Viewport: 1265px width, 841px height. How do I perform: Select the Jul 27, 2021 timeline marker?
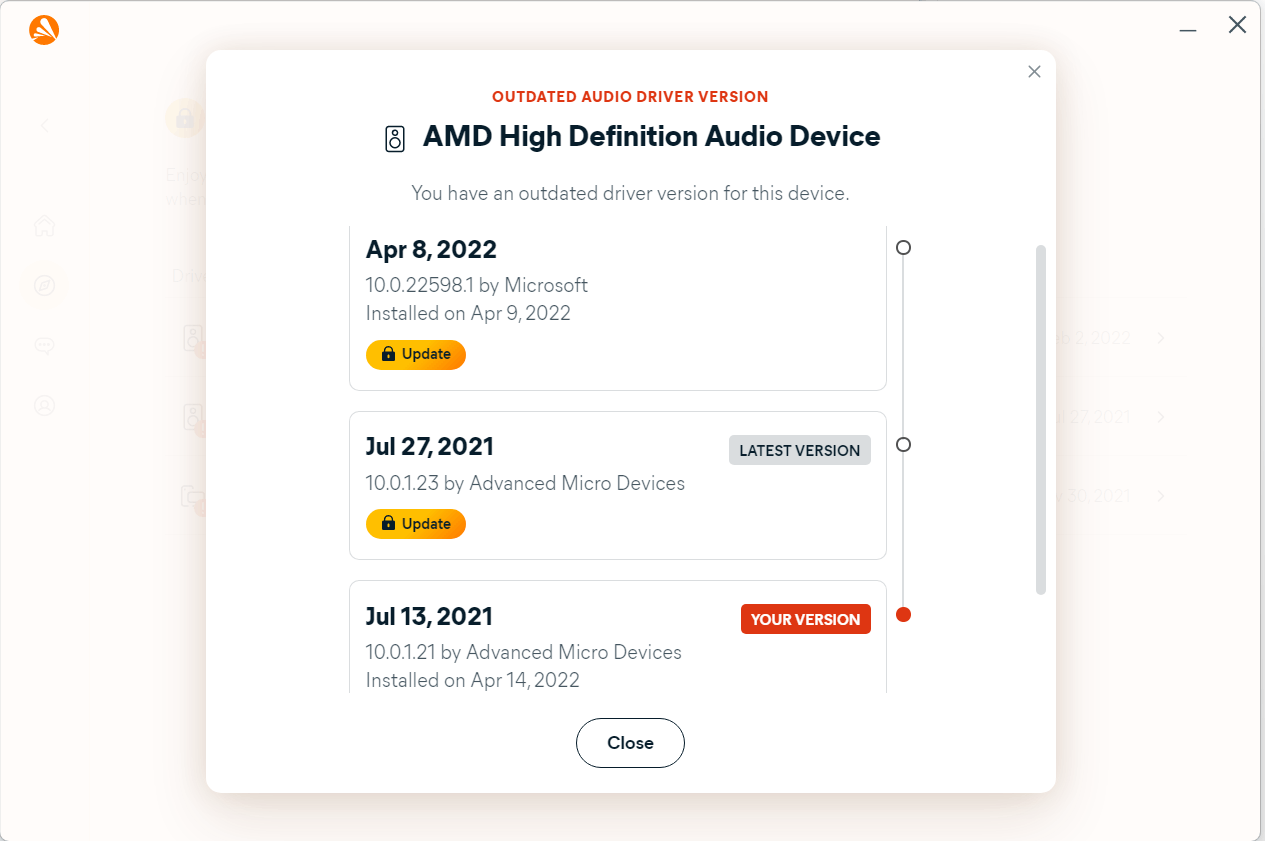click(x=903, y=445)
